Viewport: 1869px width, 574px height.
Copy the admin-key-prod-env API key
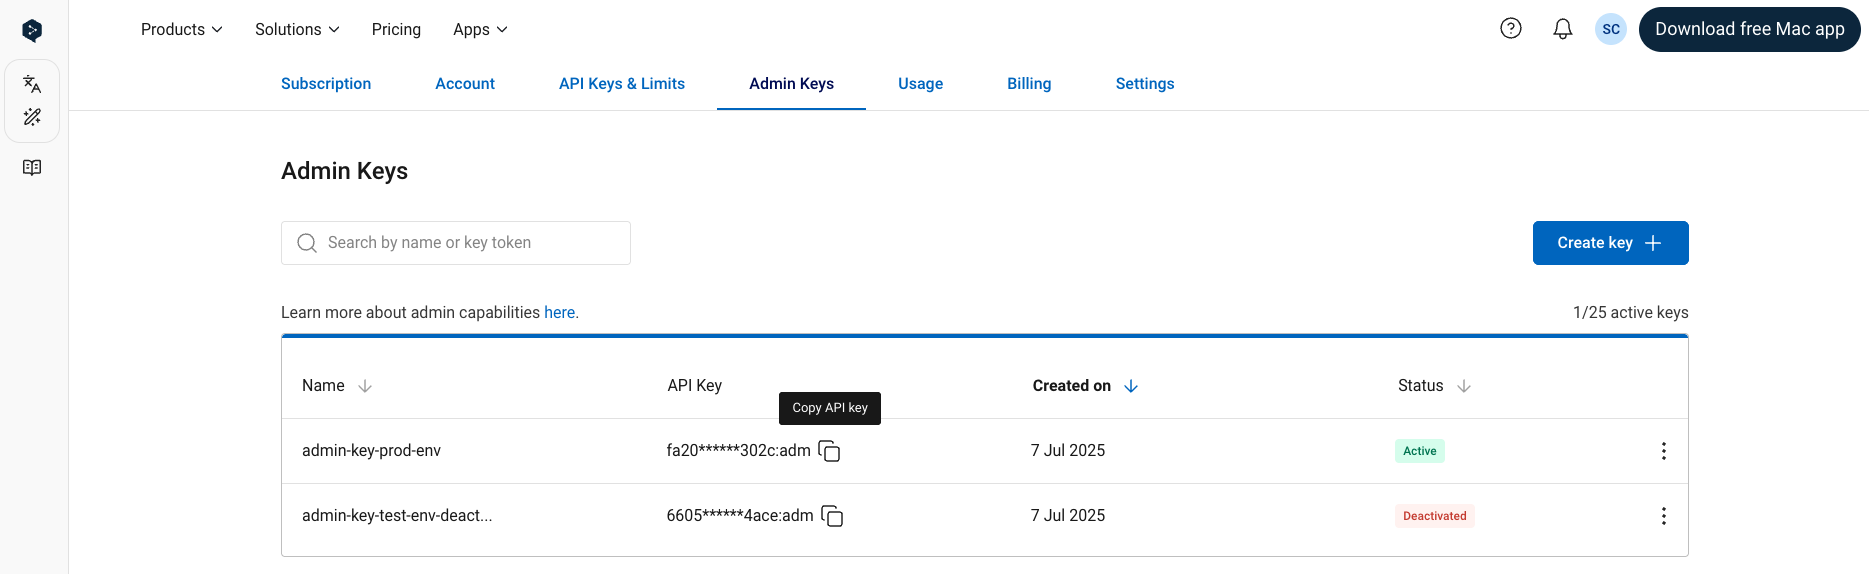(x=829, y=451)
